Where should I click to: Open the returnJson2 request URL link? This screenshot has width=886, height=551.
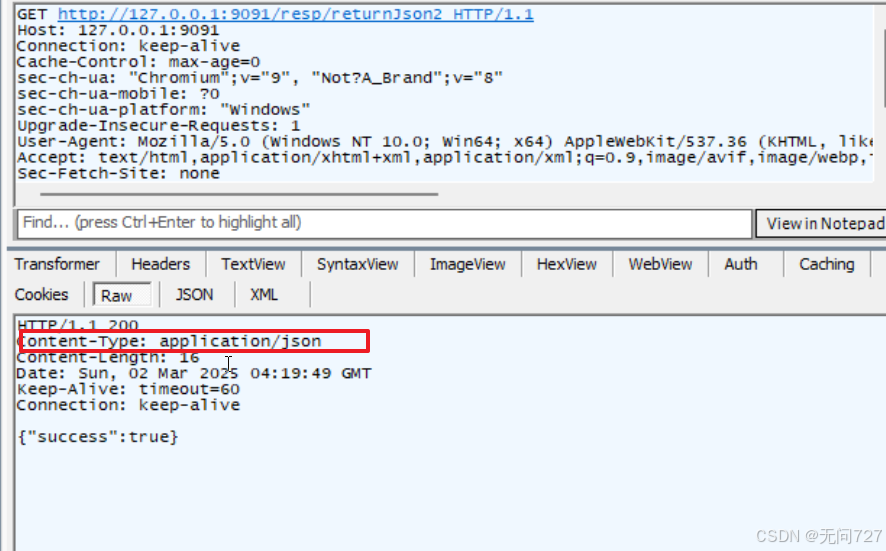click(295, 14)
